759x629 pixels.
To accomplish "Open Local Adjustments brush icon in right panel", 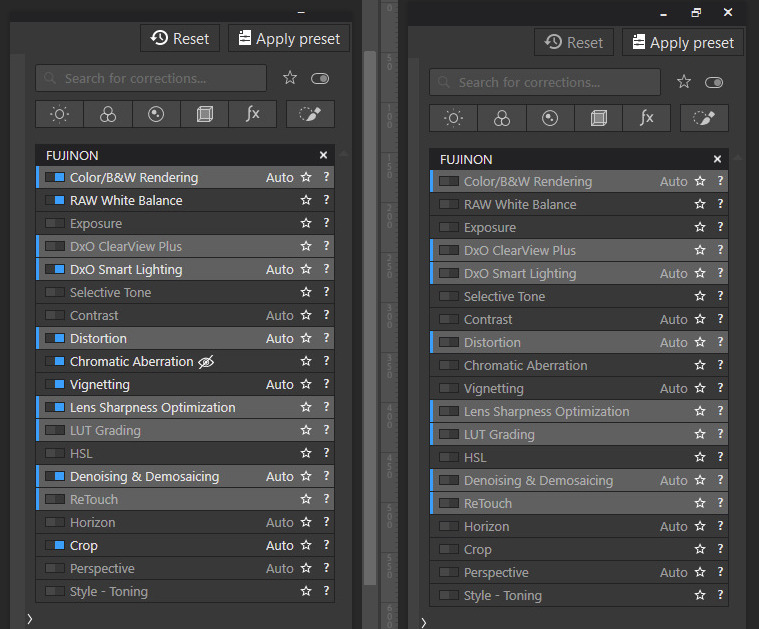I will [x=704, y=119].
